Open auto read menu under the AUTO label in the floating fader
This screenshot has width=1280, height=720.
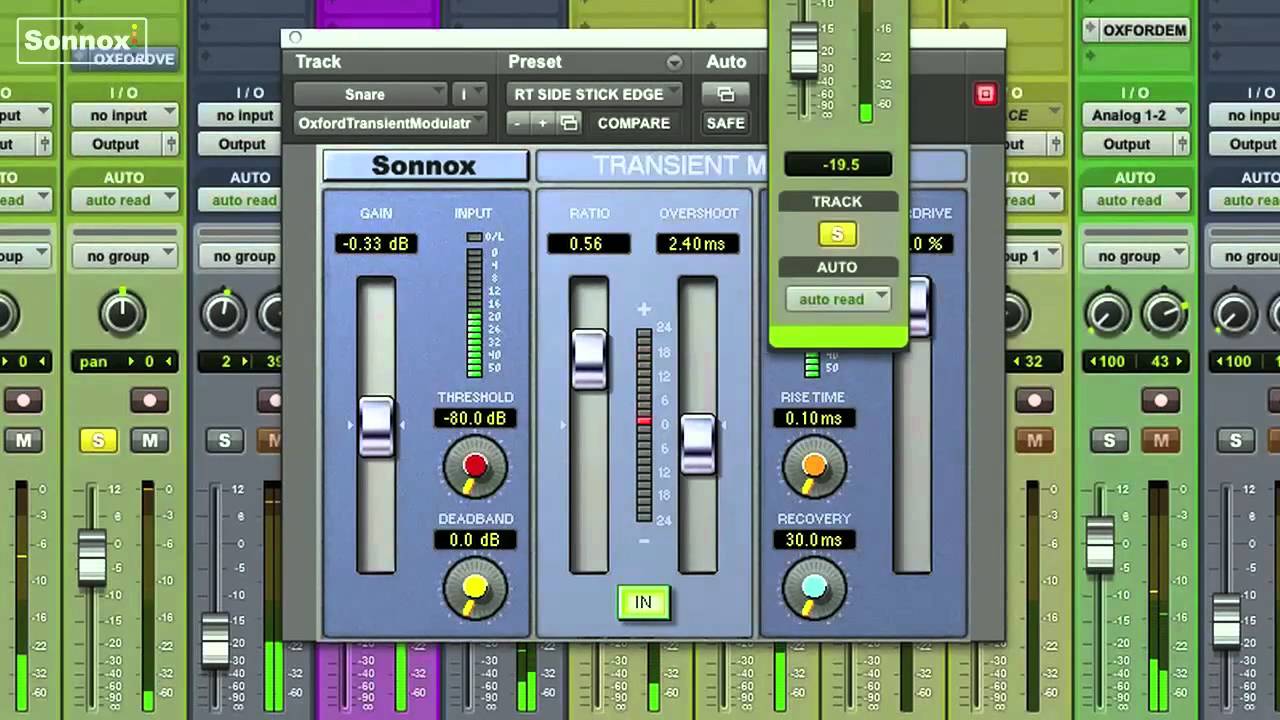click(837, 299)
